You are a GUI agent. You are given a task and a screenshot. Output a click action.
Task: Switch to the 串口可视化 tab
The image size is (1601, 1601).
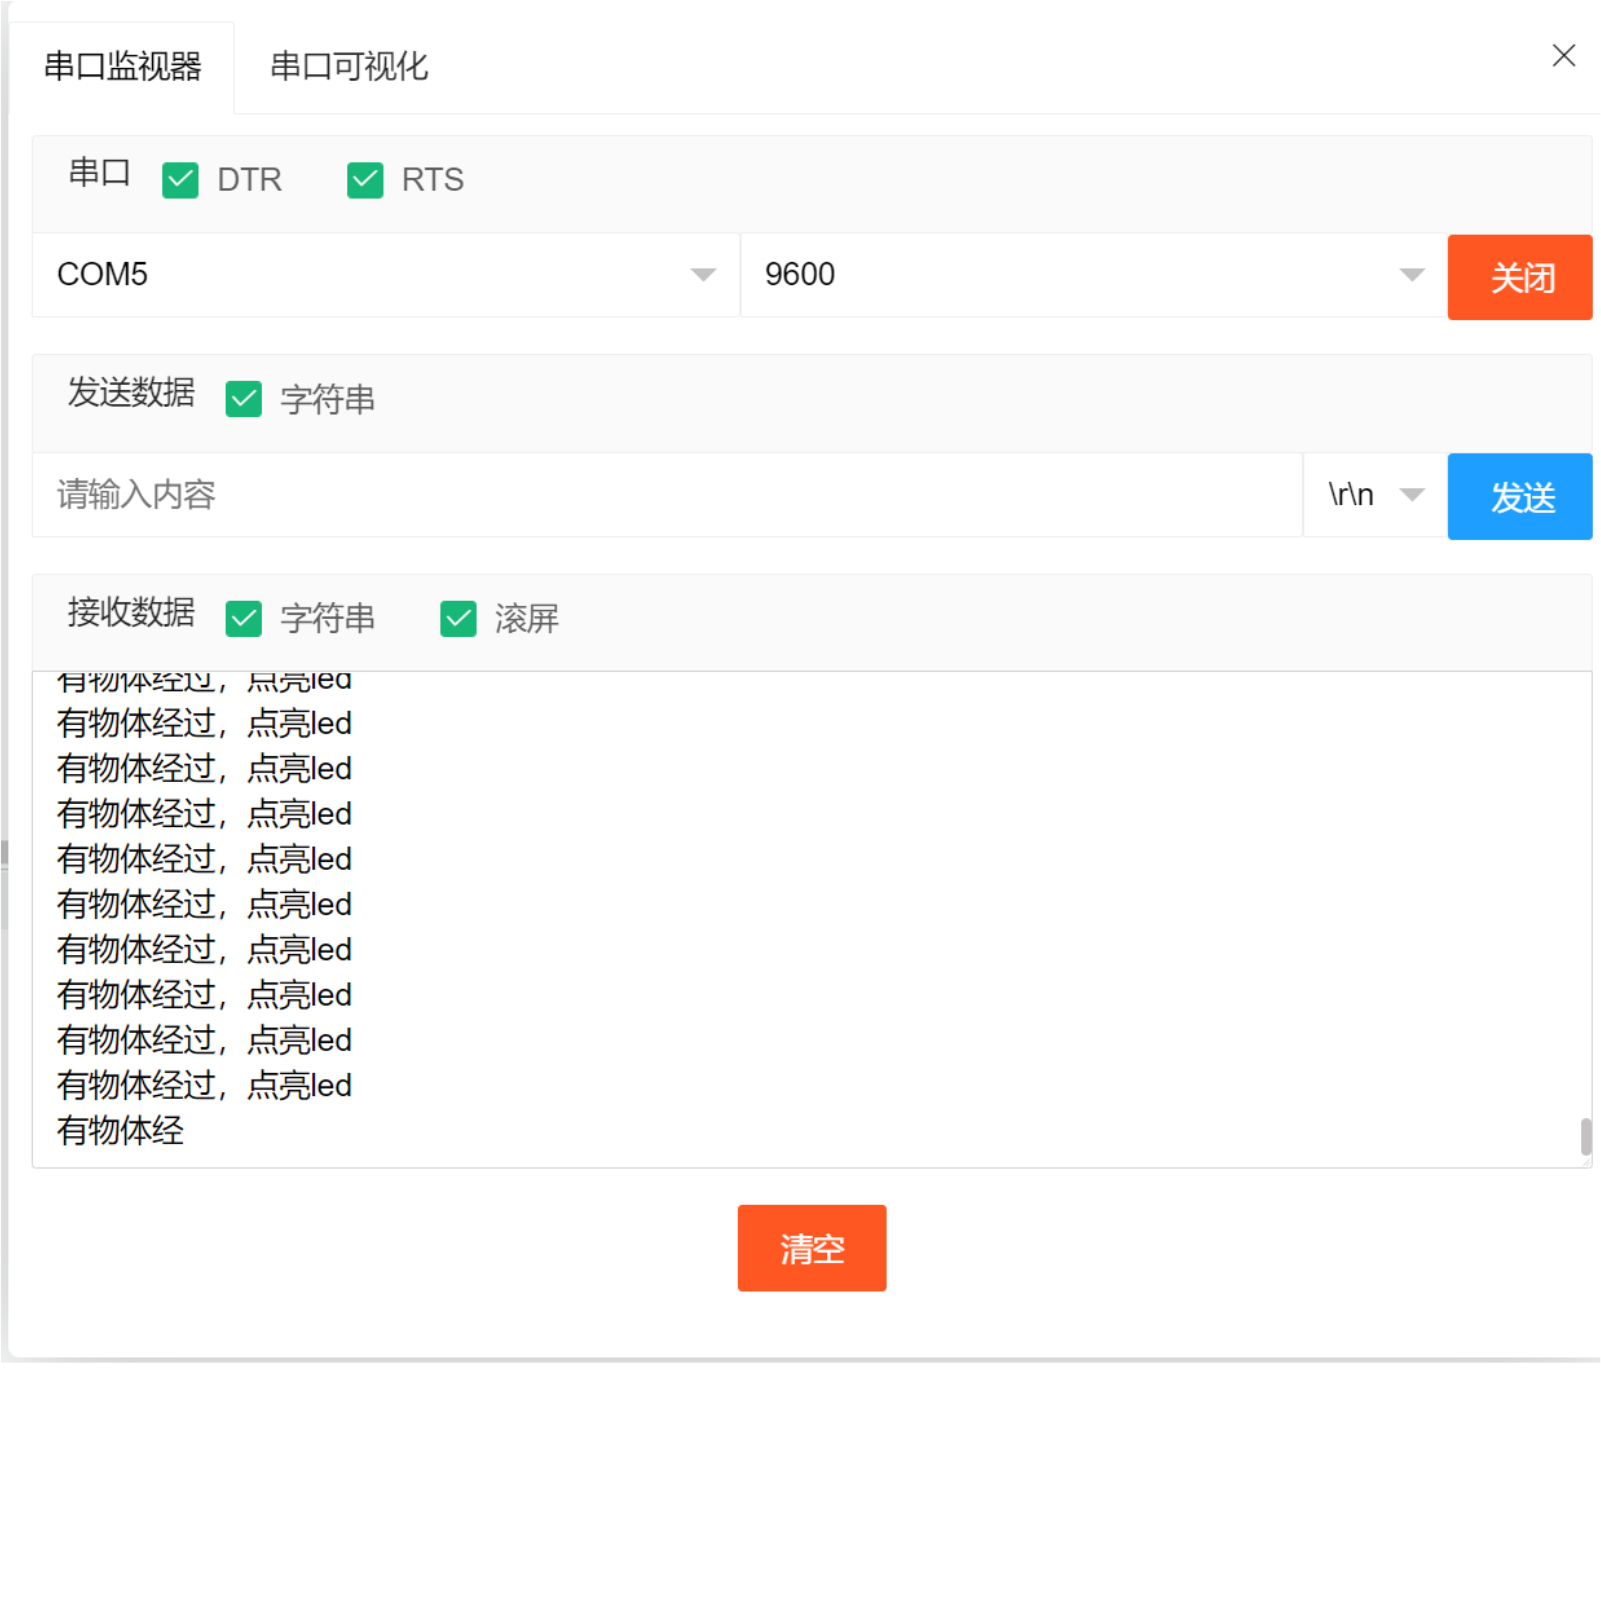tap(349, 67)
